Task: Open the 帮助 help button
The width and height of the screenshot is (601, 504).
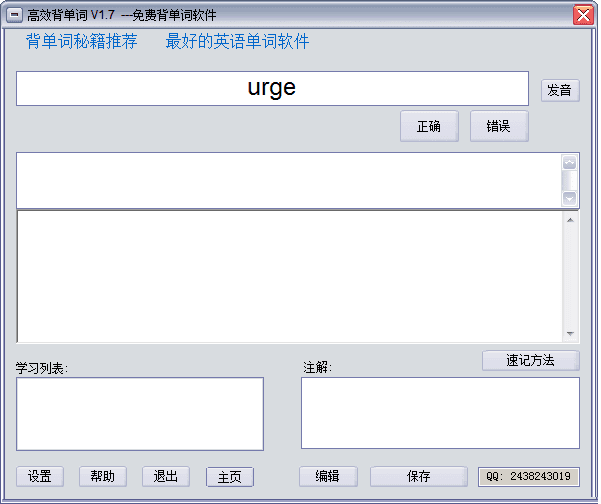Action: coord(103,476)
